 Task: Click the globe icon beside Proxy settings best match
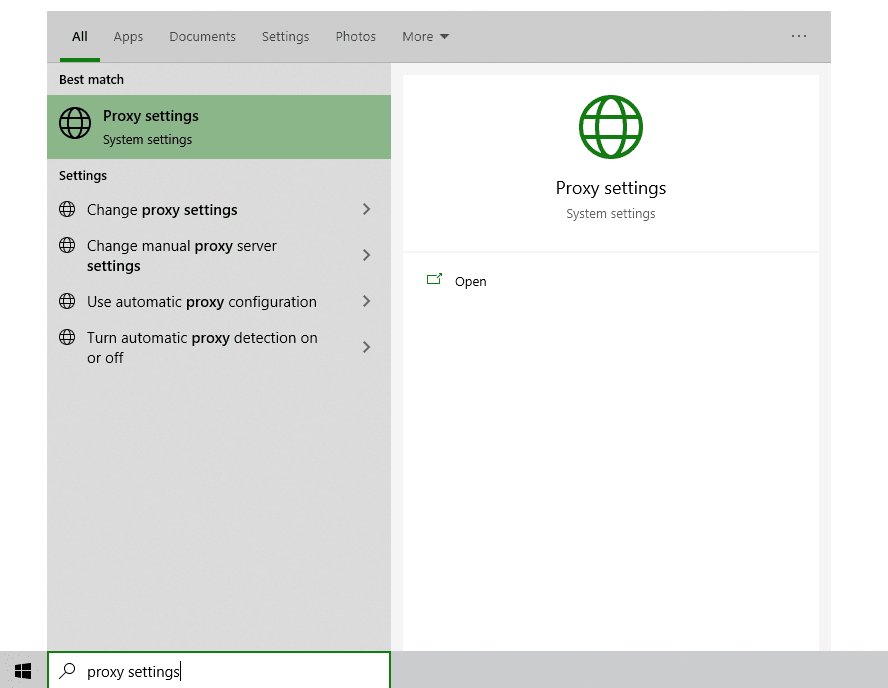[x=75, y=123]
